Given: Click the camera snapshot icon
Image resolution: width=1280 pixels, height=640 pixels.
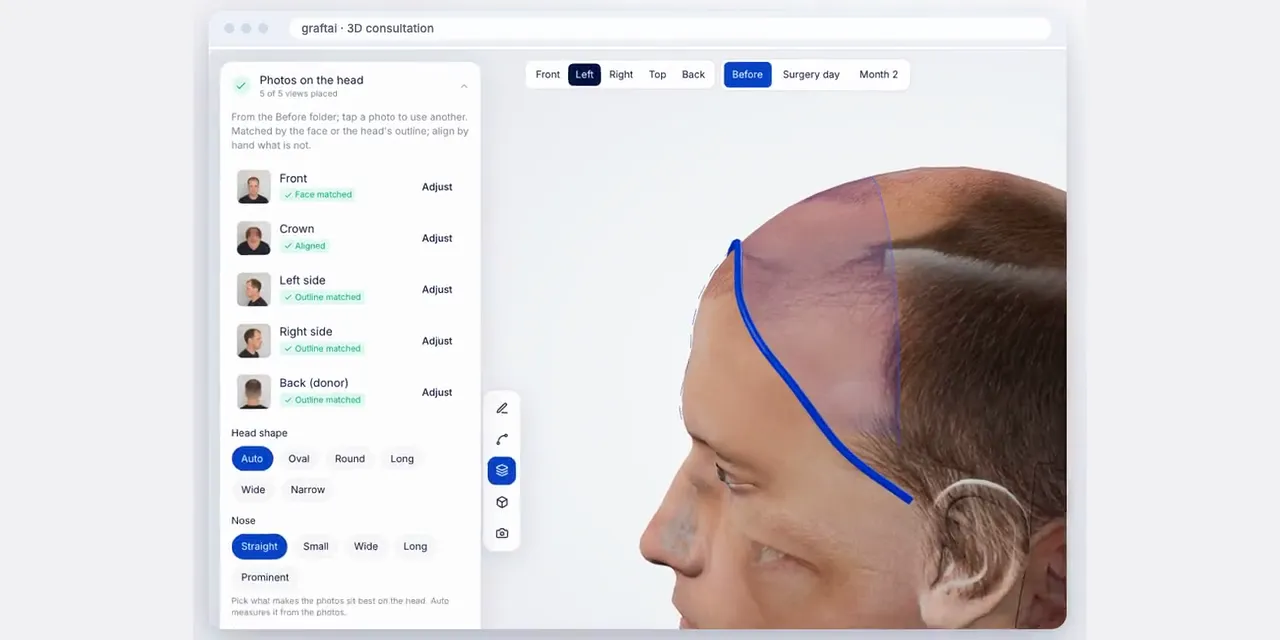Looking at the screenshot, I should tap(502, 533).
